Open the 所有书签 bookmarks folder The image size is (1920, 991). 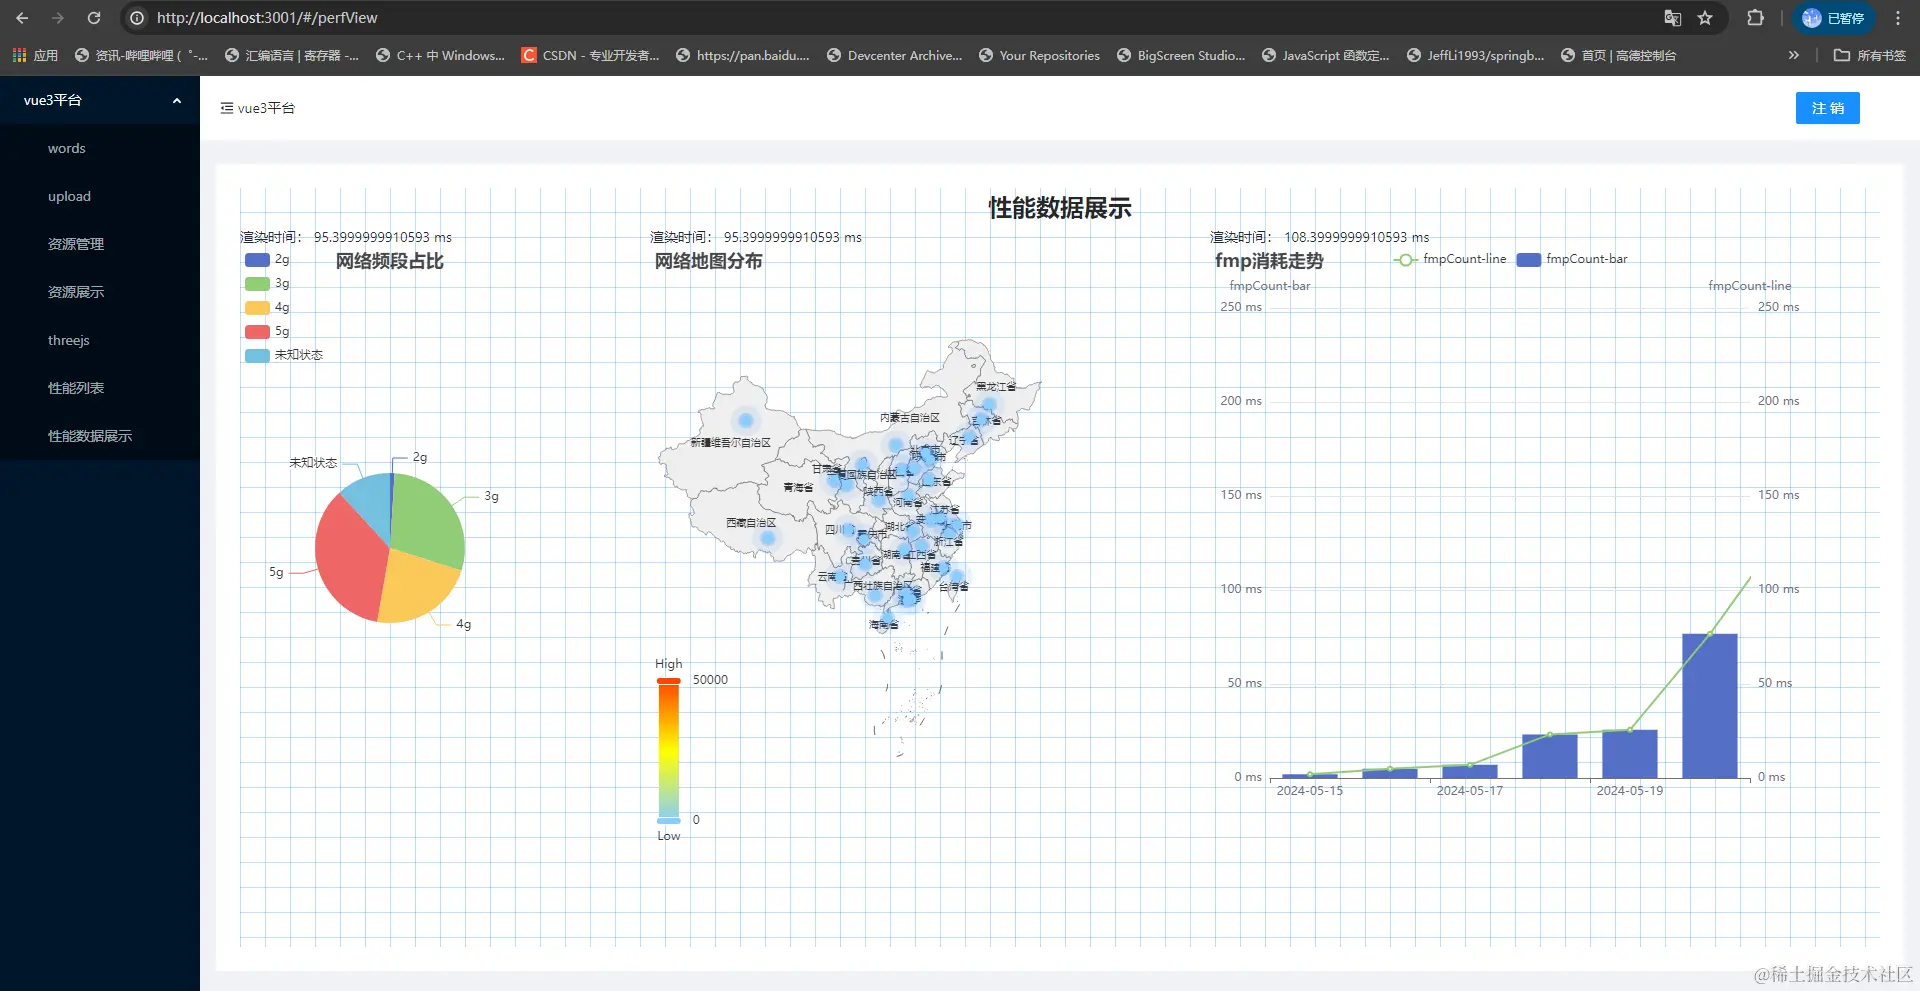click(x=1870, y=55)
